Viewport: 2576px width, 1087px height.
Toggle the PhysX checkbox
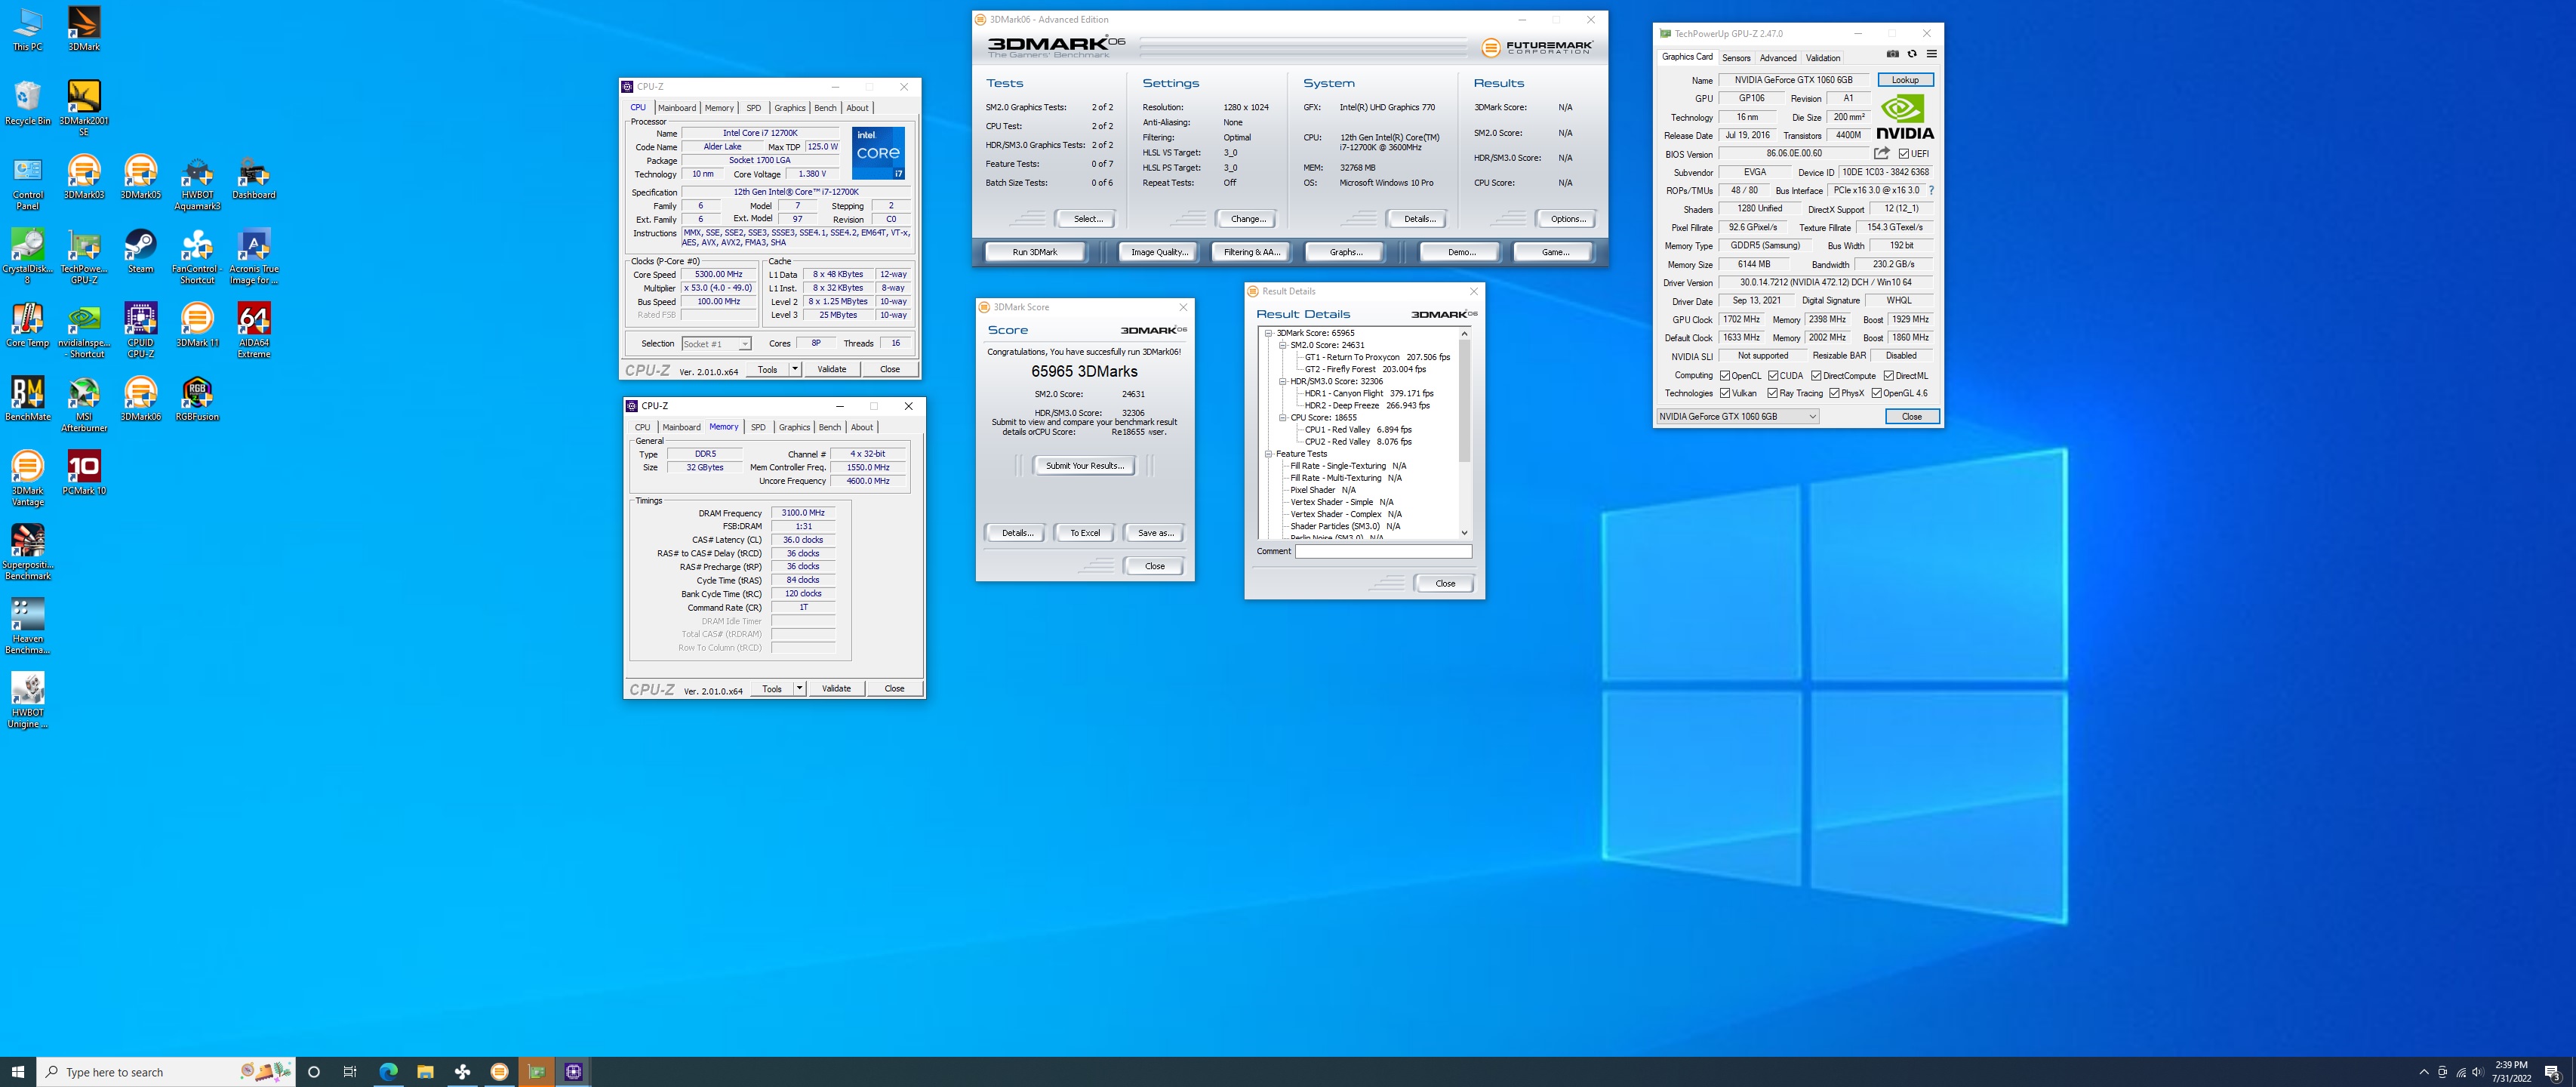1834,393
